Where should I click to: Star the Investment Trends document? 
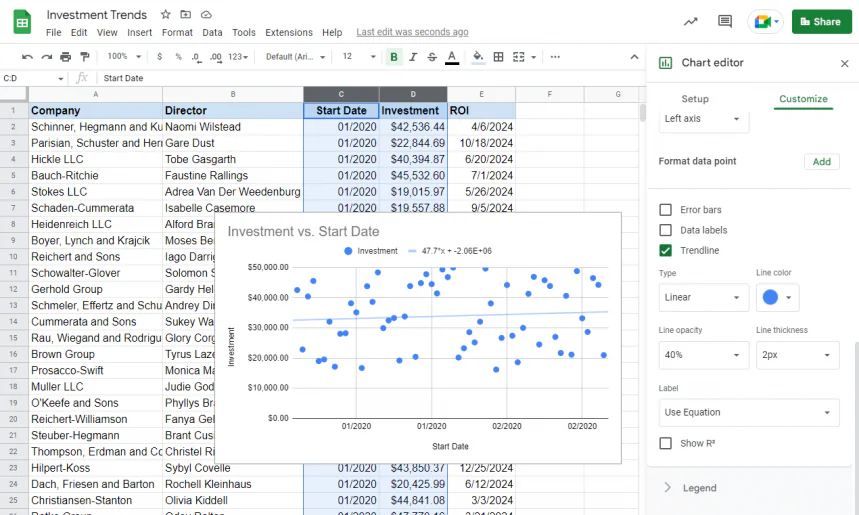pos(165,14)
